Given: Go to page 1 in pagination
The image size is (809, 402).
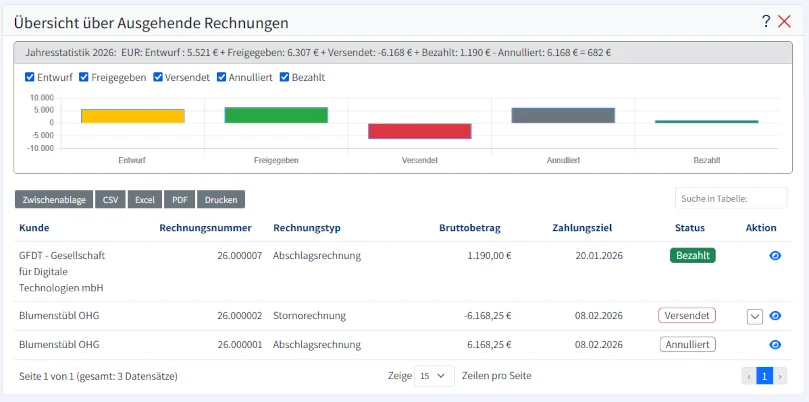Looking at the screenshot, I should click(x=765, y=377).
